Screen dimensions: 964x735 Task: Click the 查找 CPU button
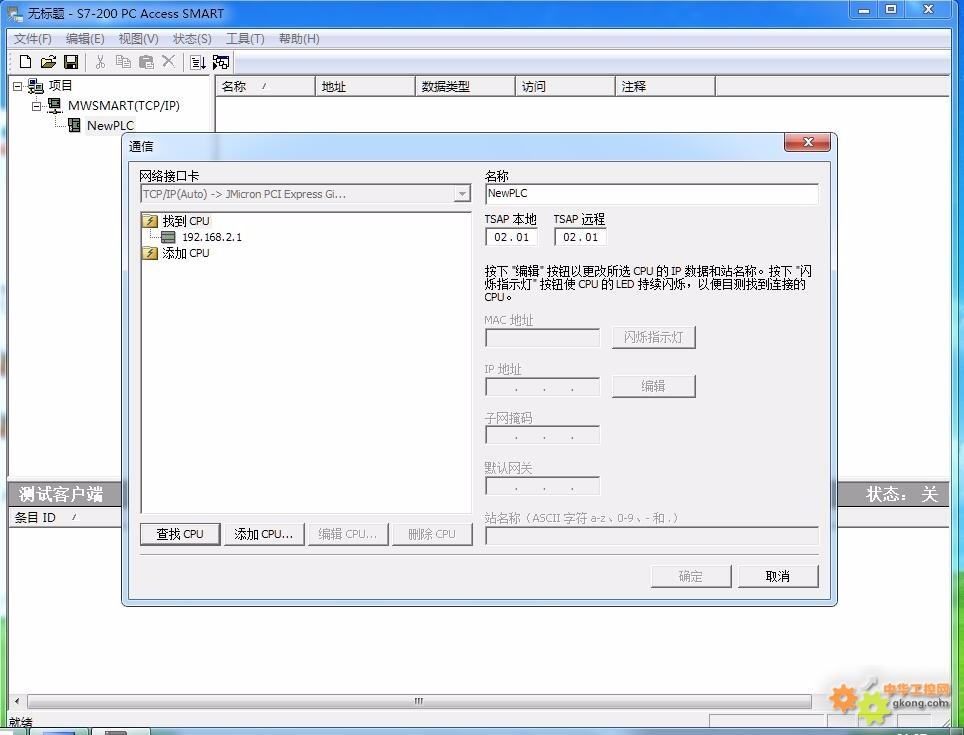pyautogui.click(x=180, y=534)
